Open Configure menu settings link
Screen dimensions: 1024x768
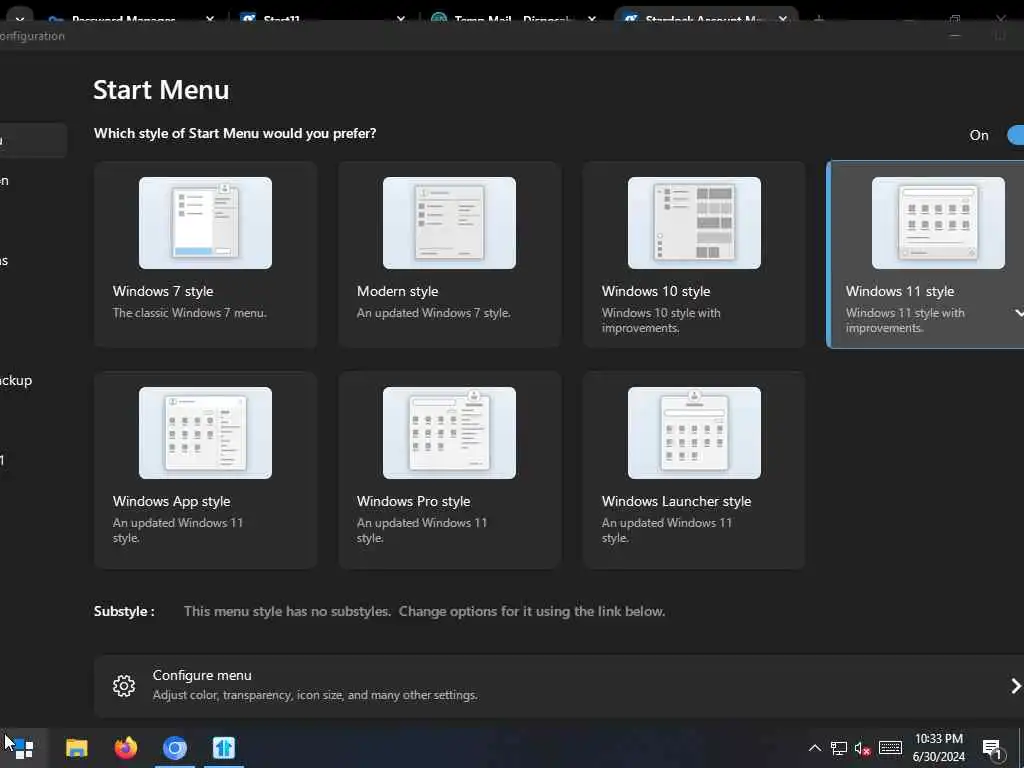point(559,686)
